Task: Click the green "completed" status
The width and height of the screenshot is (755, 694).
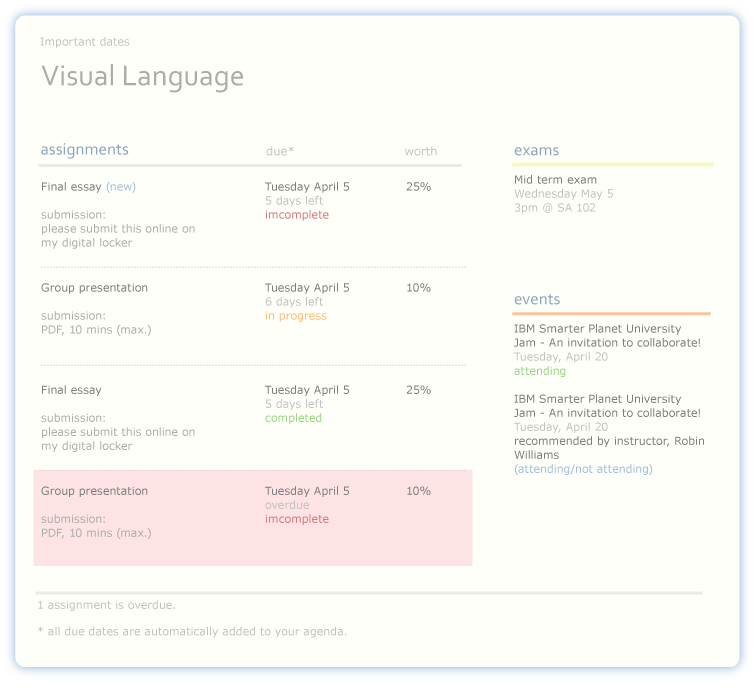Action: pyautogui.click(x=293, y=419)
